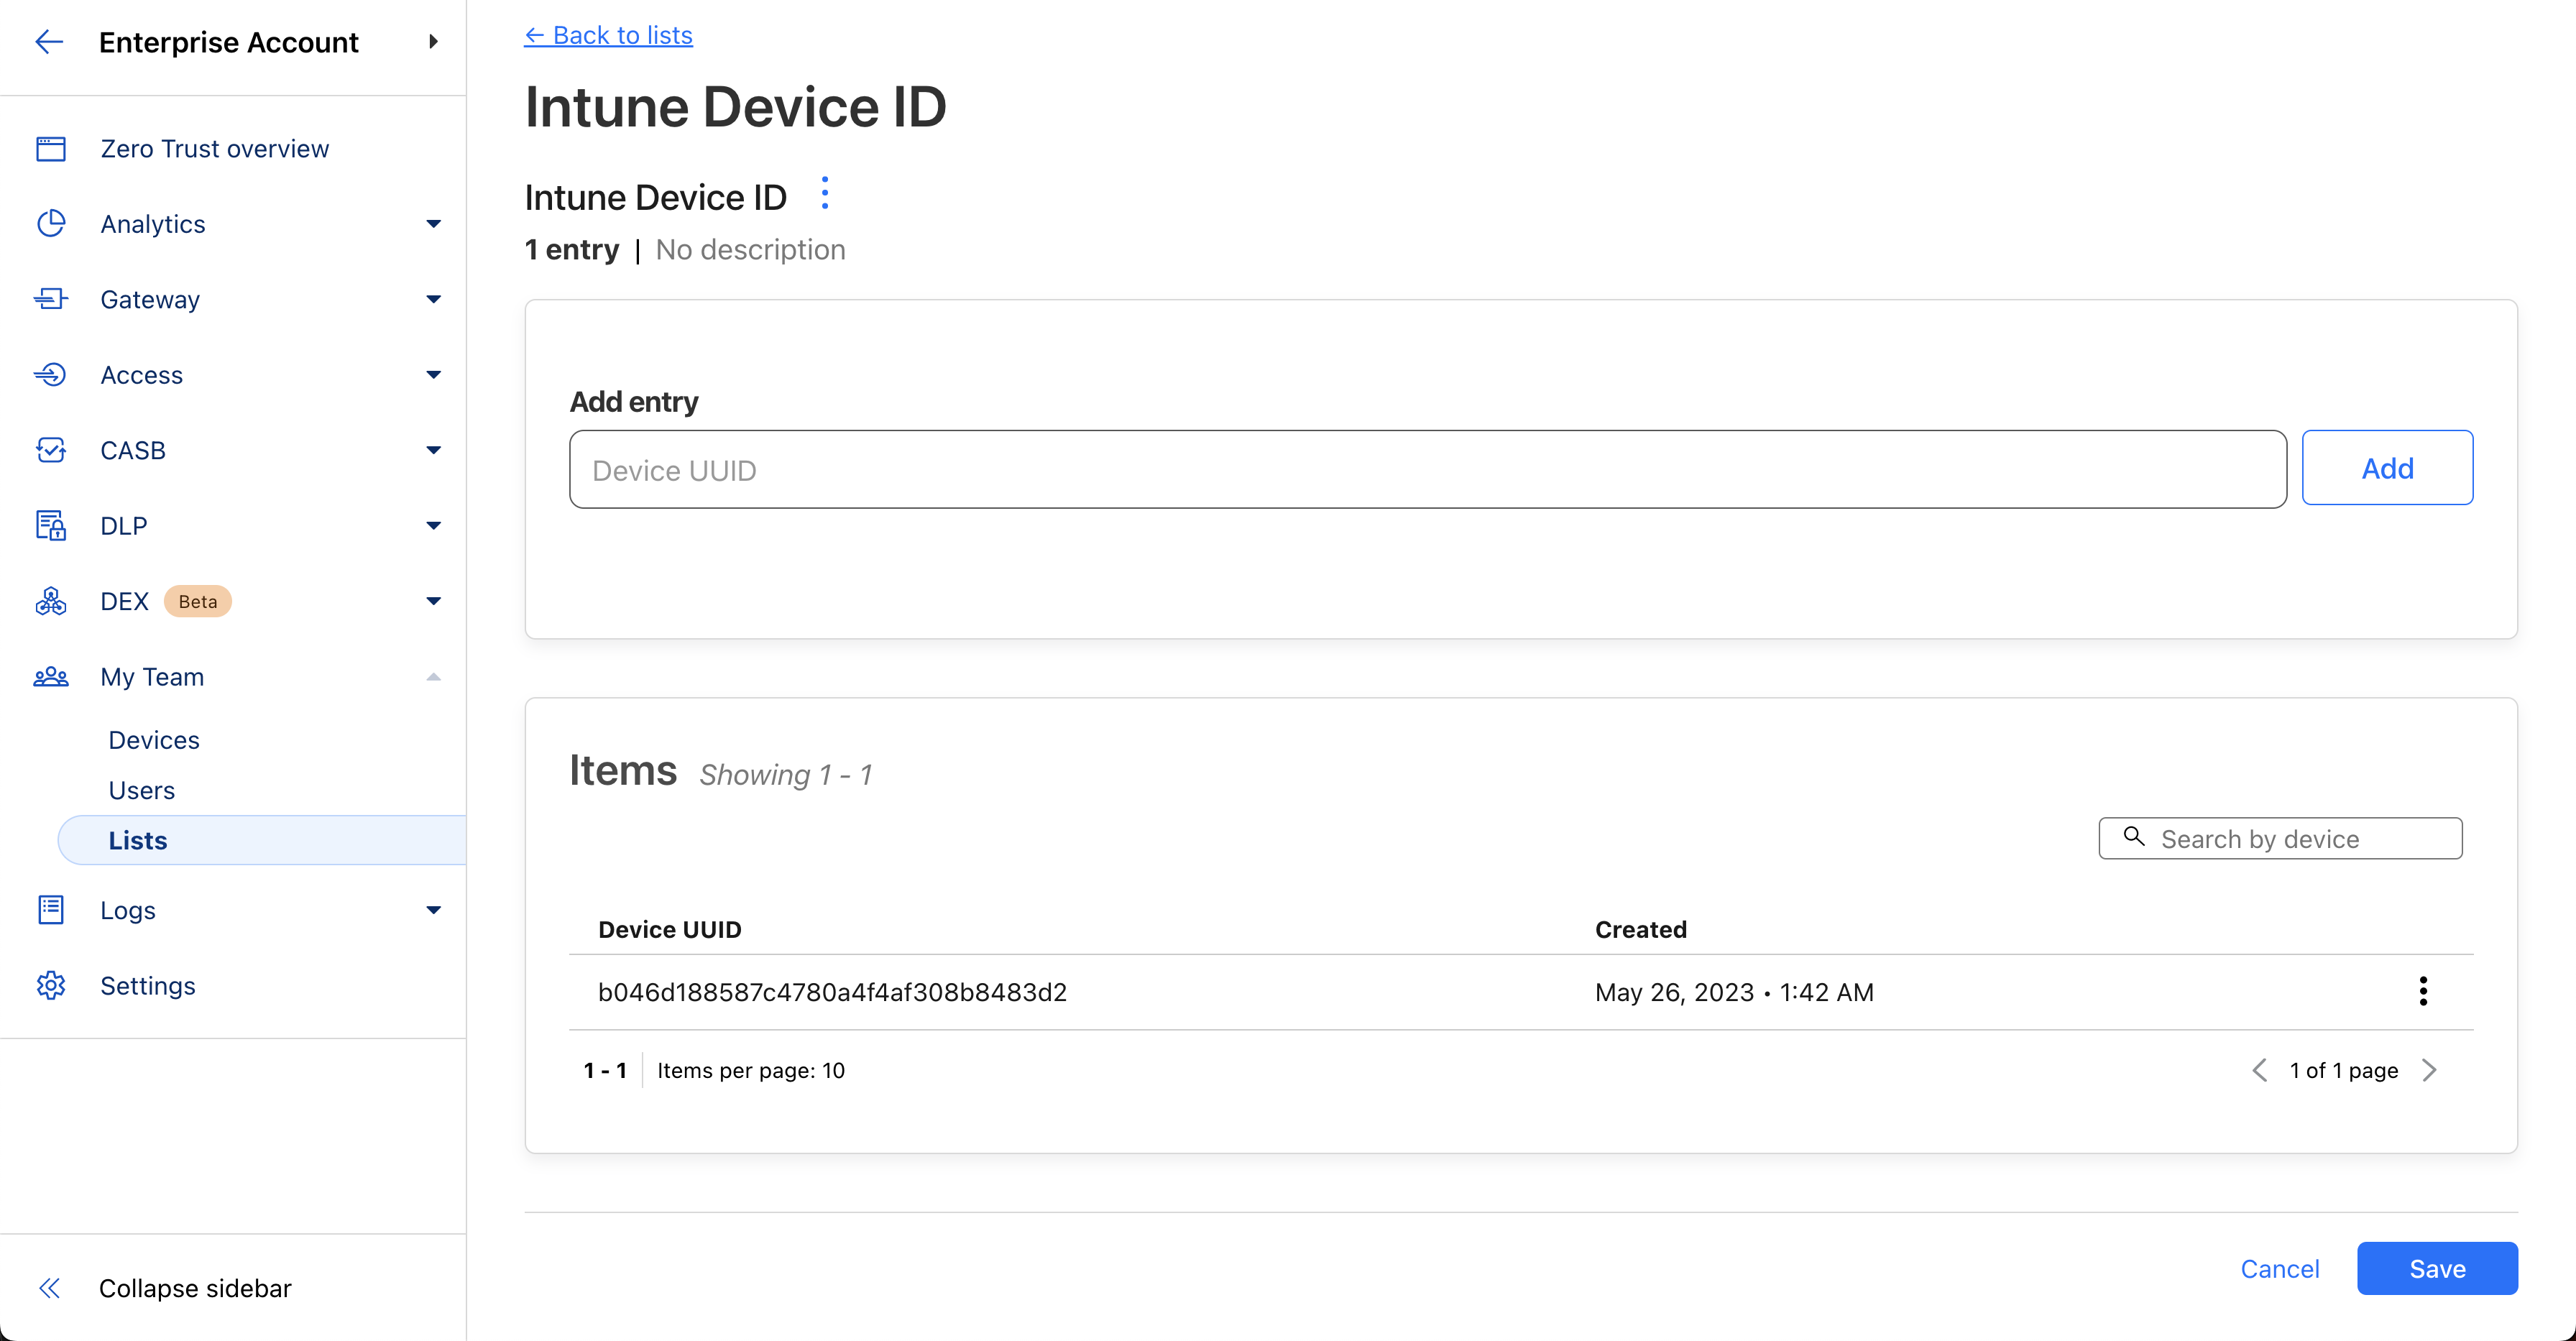
Task: Click the Back to lists link
Action: 608,36
